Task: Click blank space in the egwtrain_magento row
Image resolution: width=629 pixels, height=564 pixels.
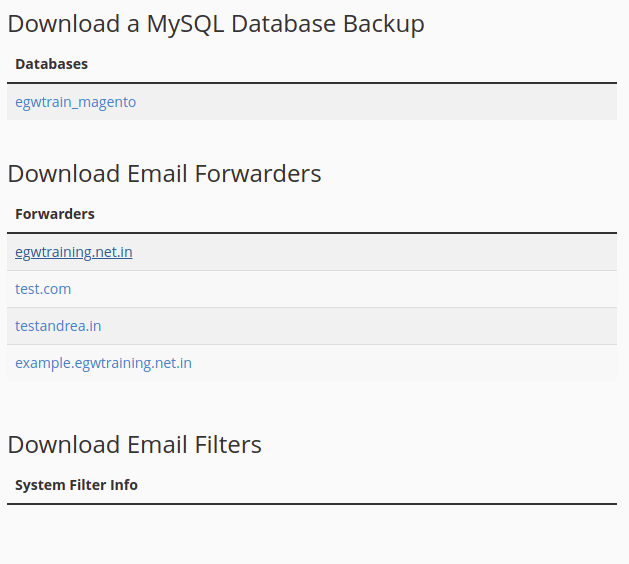Action: (x=400, y=102)
